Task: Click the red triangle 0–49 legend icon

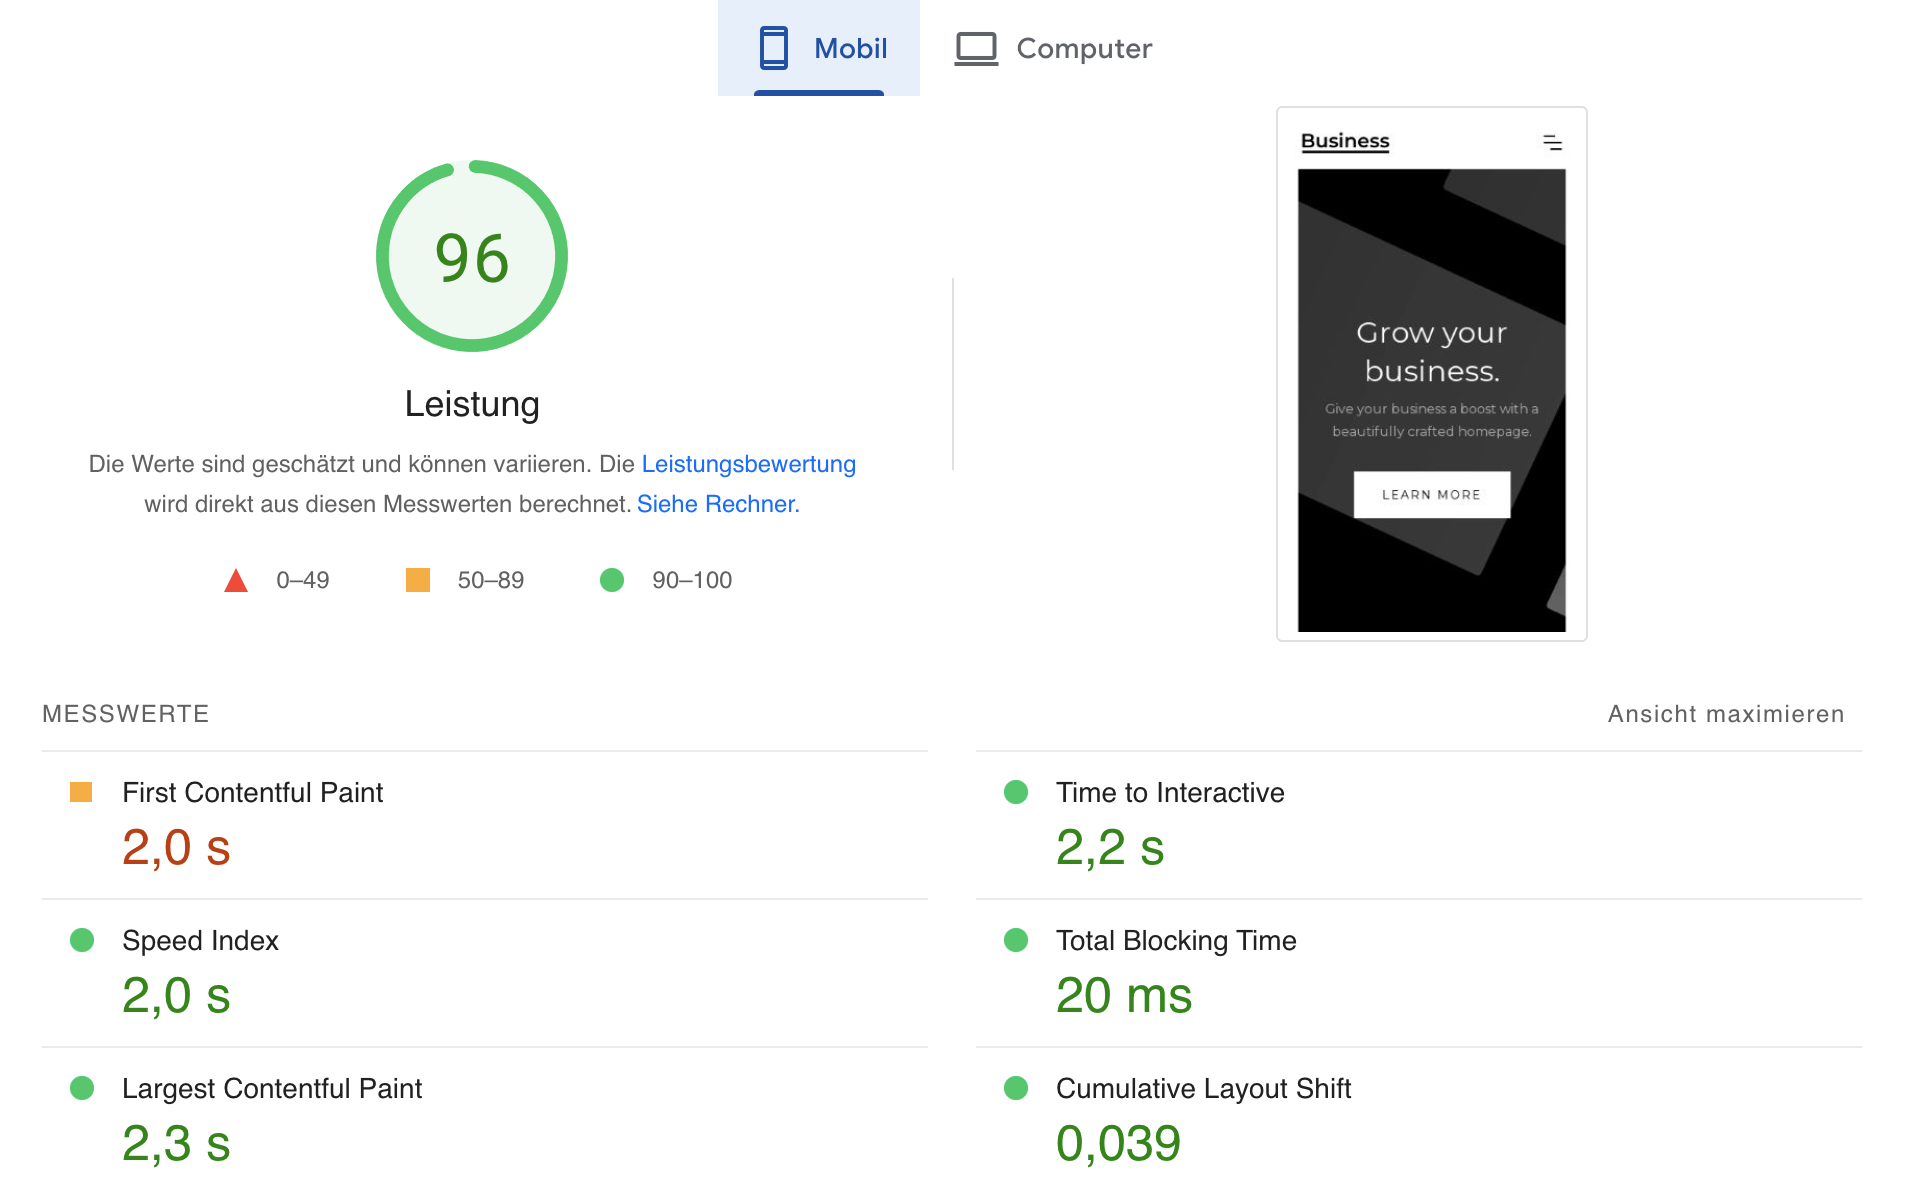Action: click(x=236, y=581)
